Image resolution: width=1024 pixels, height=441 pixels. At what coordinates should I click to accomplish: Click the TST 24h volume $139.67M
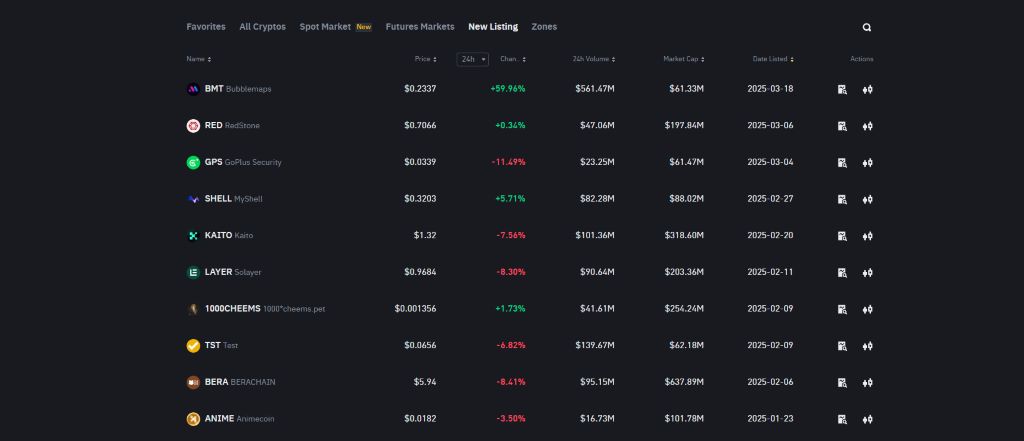pyautogui.click(x=594, y=345)
